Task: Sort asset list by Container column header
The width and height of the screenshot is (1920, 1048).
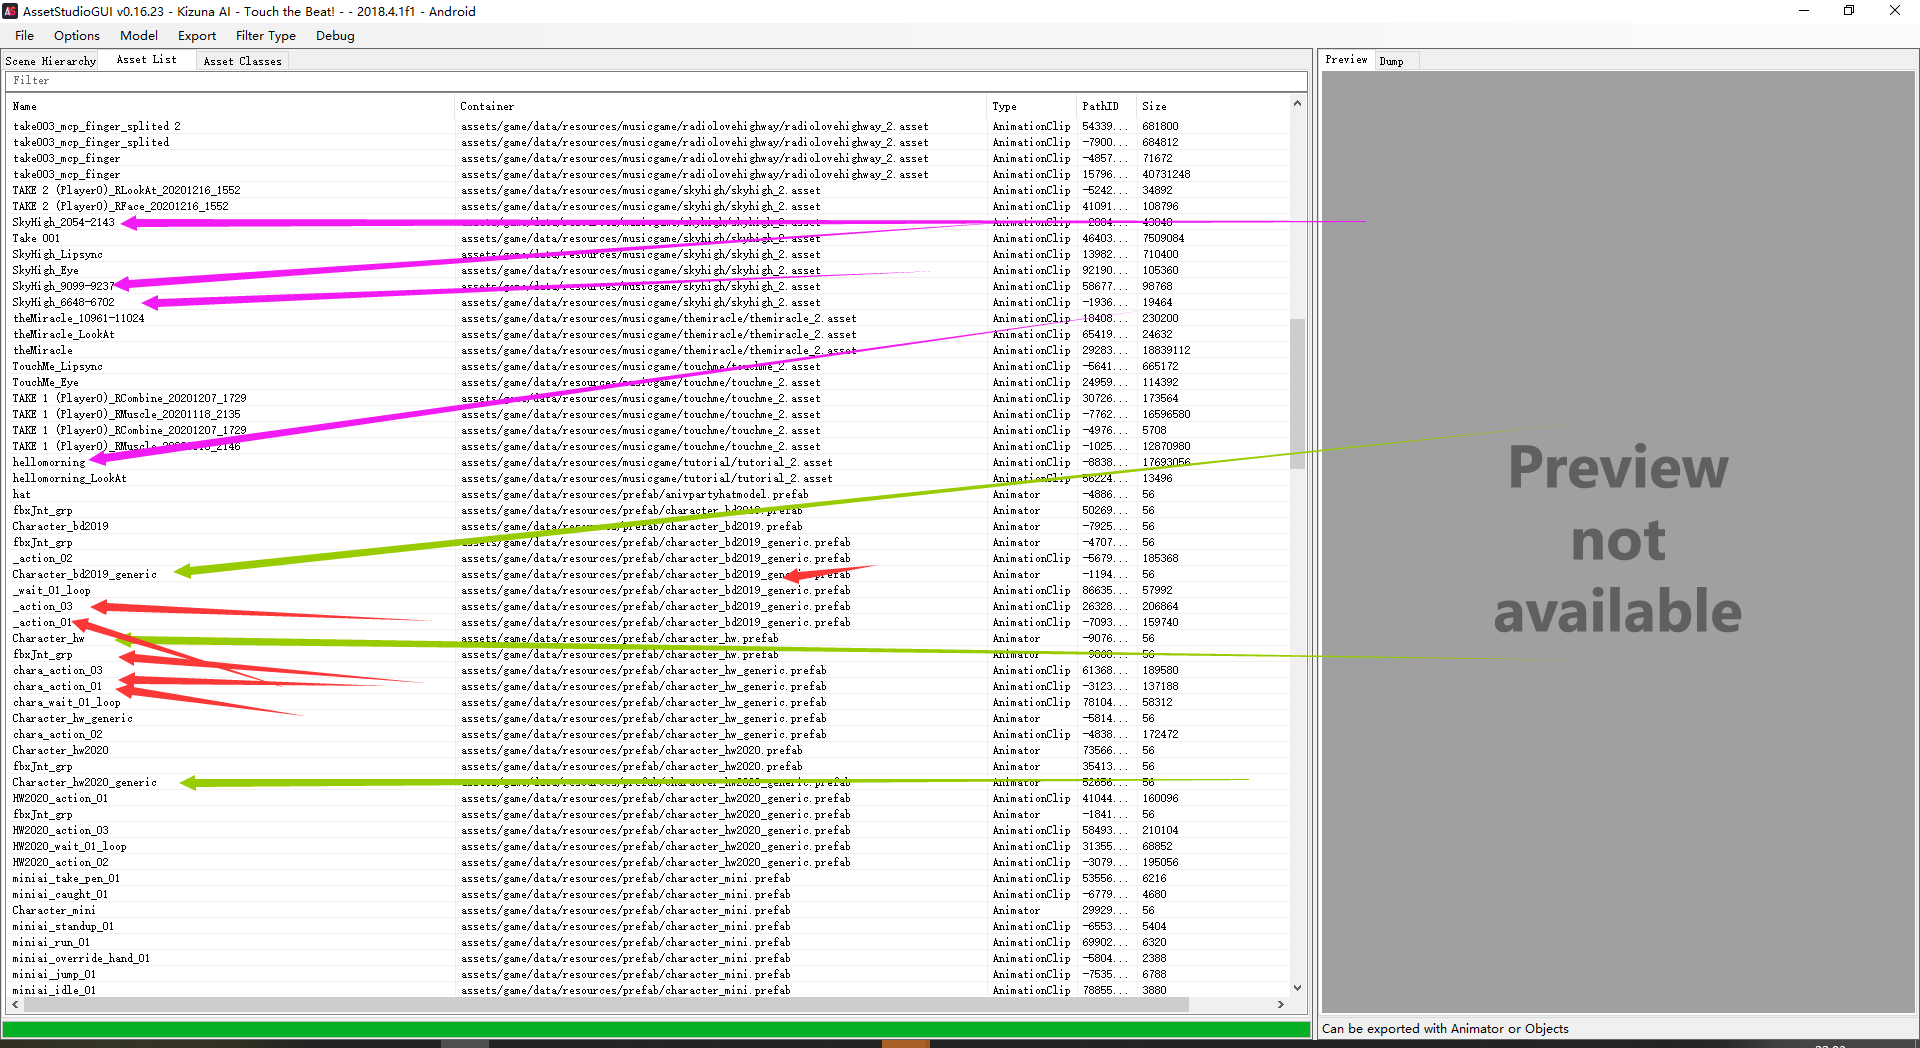Action: point(487,106)
